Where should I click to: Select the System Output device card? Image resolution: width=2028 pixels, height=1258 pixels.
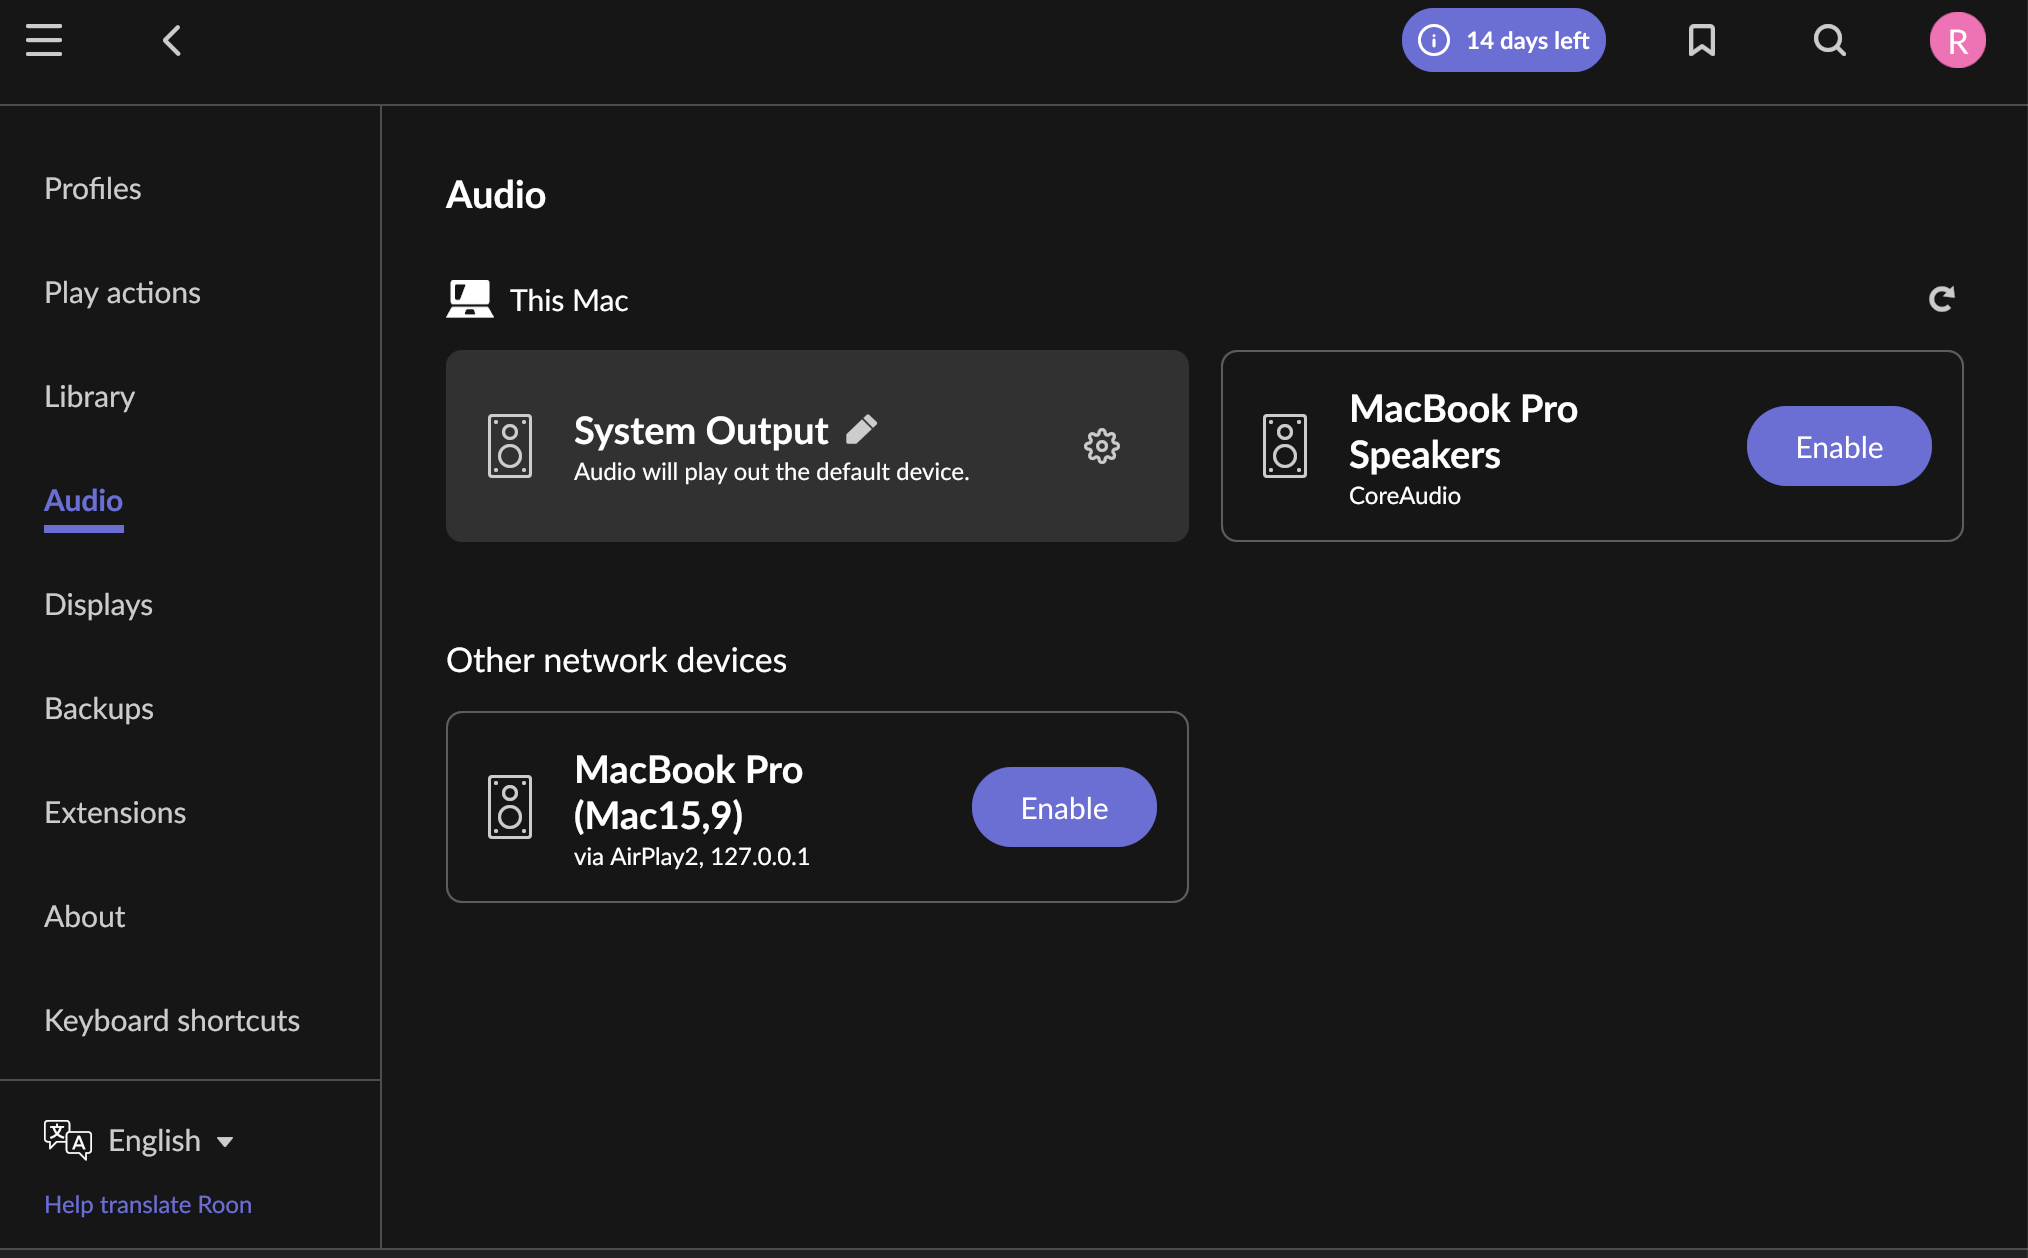(x=816, y=446)
